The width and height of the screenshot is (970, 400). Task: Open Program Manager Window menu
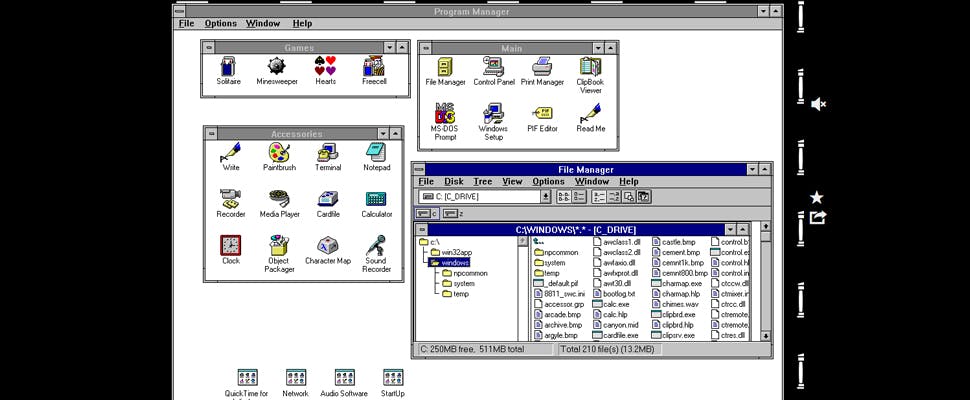[x=263, y=23]
